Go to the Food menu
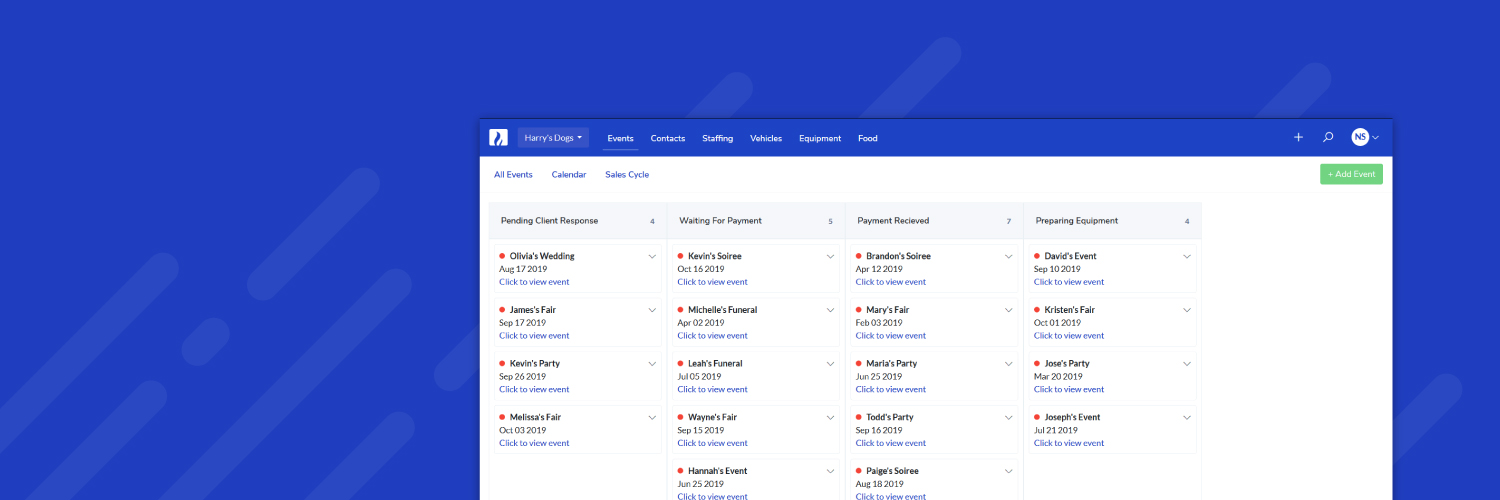Viewport: 1500px width, 500px height. (867, 138)
